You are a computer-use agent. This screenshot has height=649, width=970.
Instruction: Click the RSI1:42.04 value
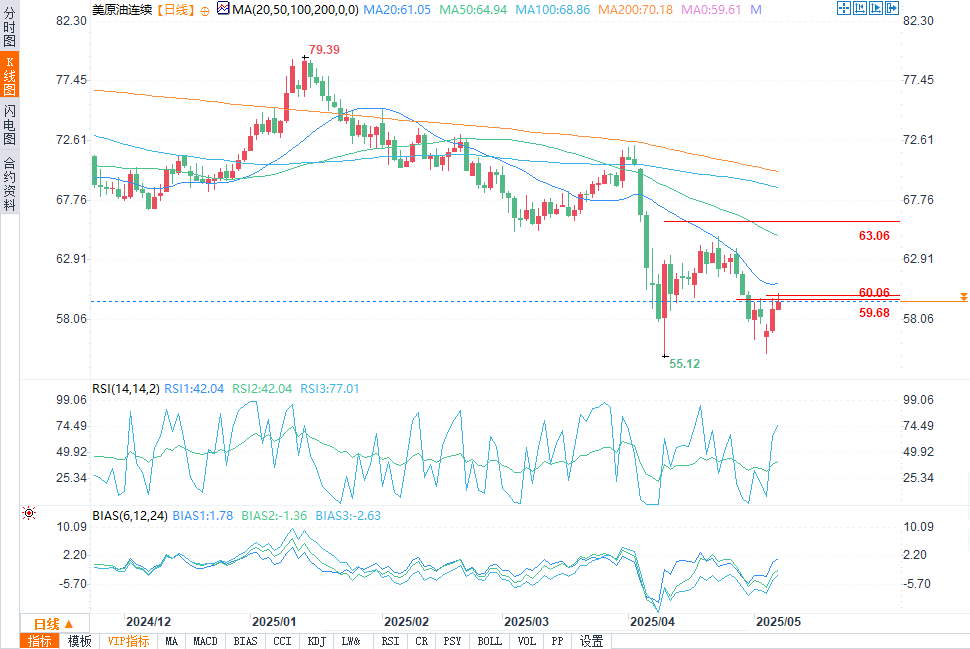tap(194, 389)
